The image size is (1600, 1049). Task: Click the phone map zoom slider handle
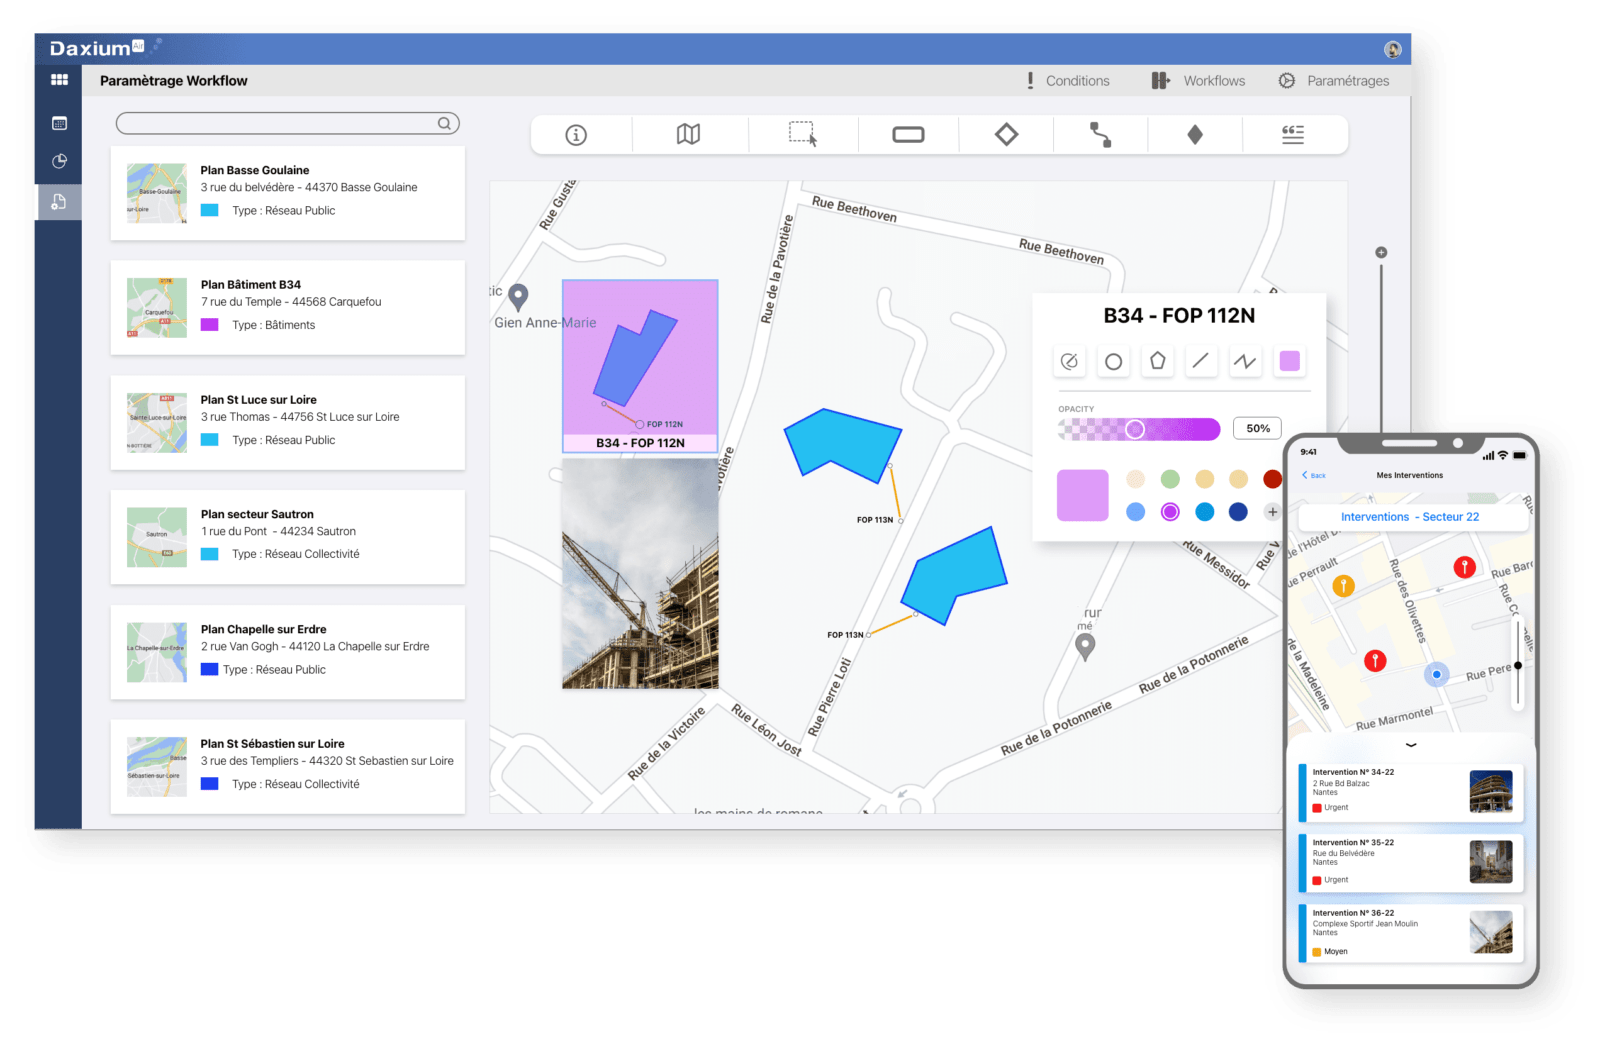(x=1518, y=665)
